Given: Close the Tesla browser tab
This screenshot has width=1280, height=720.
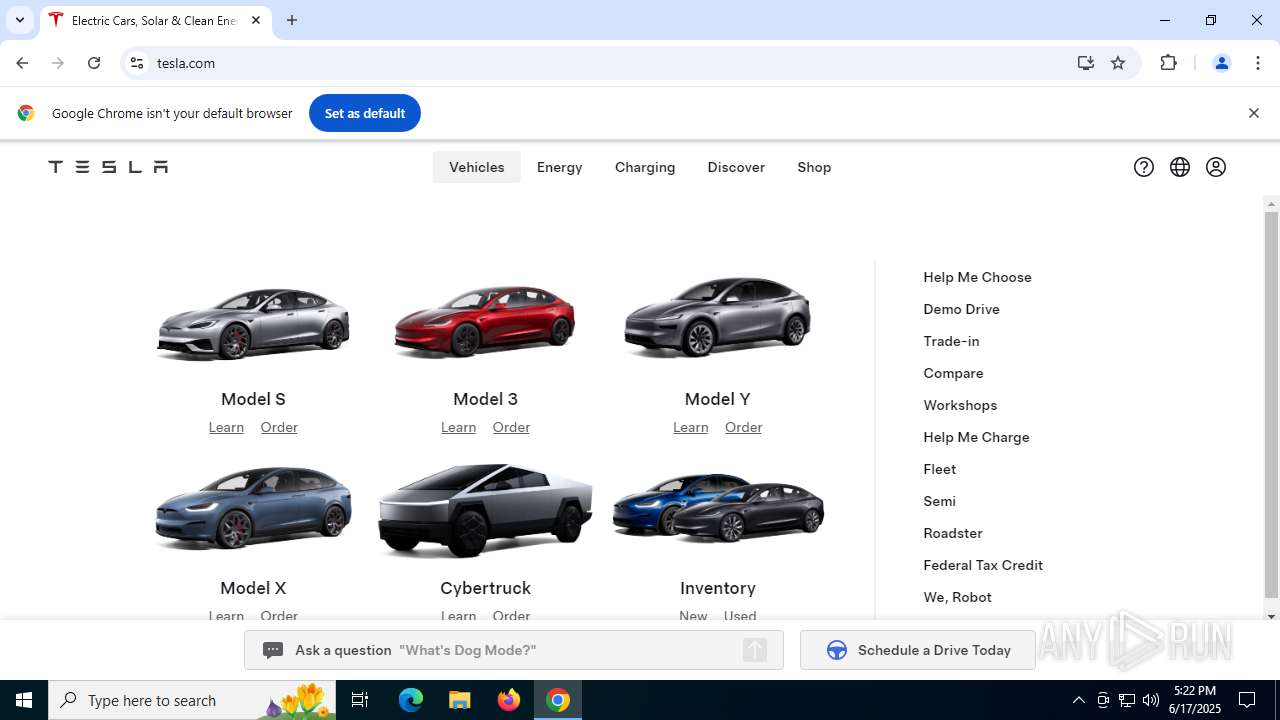Looking at the screenshot, I should pyautogui.click(x=256, y=20).
